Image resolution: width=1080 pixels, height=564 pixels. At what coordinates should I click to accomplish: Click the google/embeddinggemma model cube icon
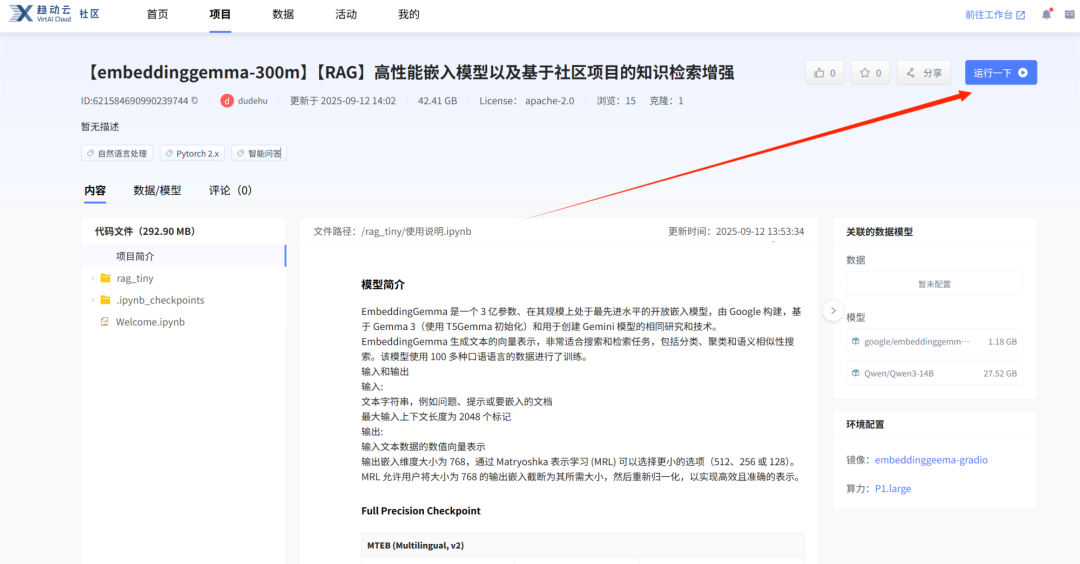(855, 342)
